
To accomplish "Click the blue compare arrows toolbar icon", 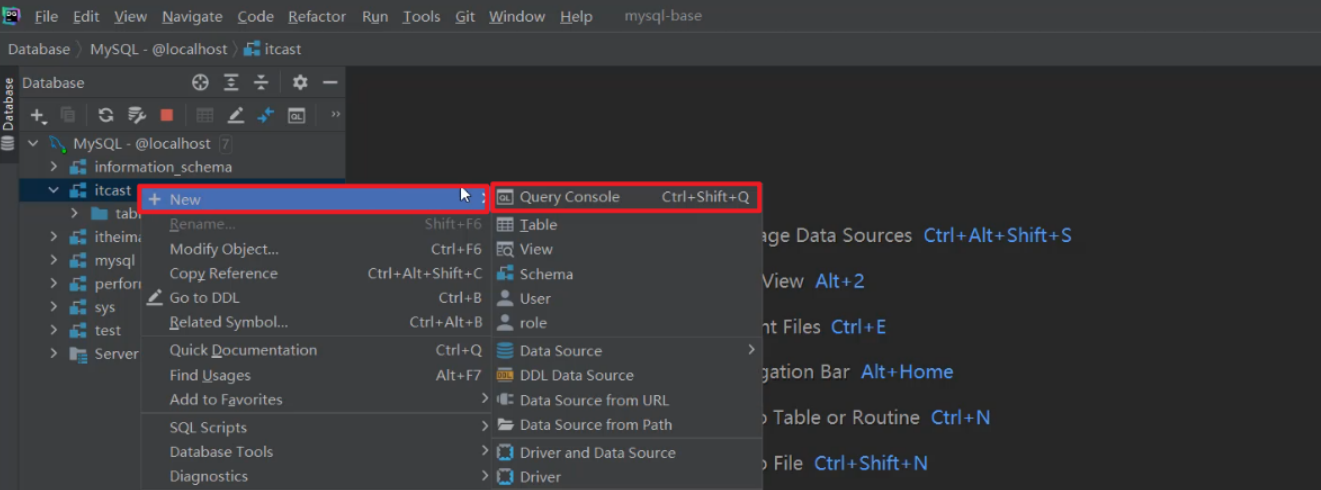I will coord(265,115).
